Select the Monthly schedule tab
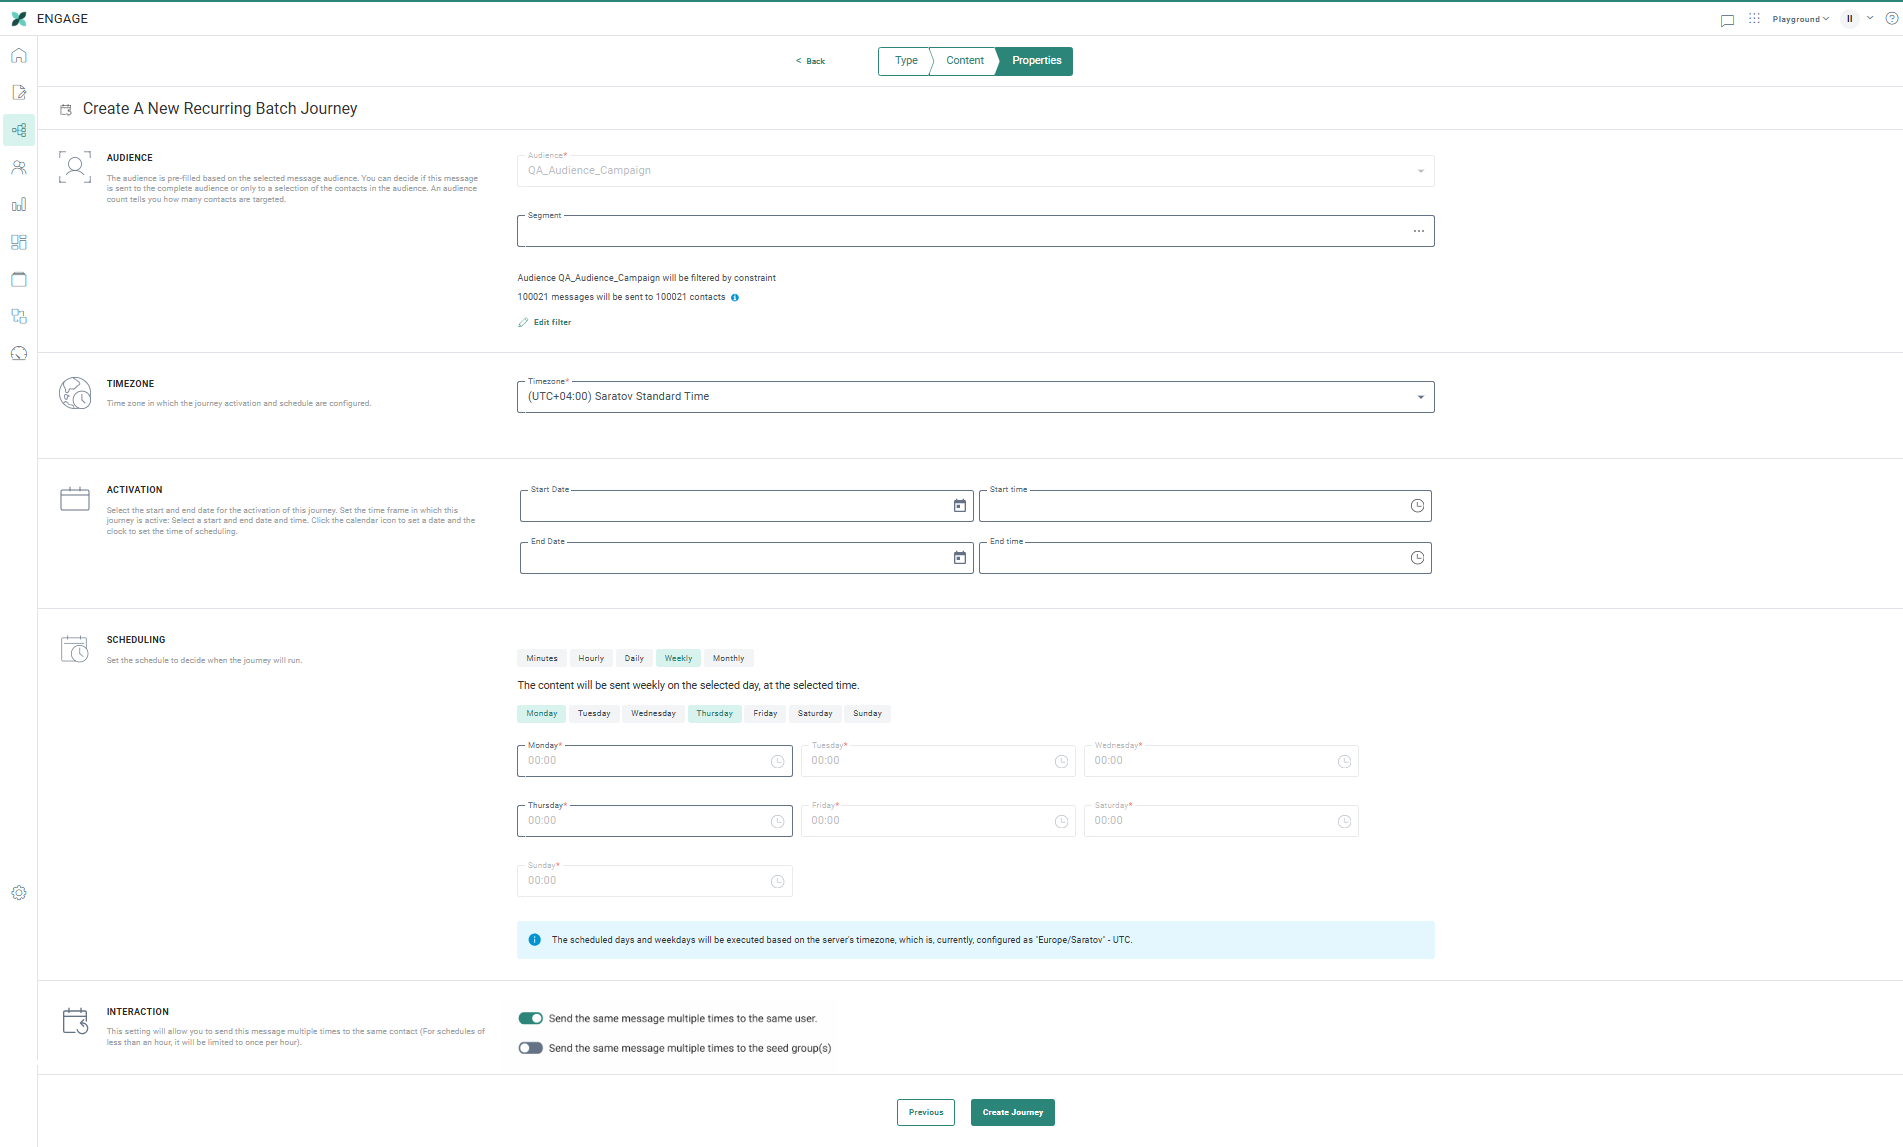 point(728,659)
